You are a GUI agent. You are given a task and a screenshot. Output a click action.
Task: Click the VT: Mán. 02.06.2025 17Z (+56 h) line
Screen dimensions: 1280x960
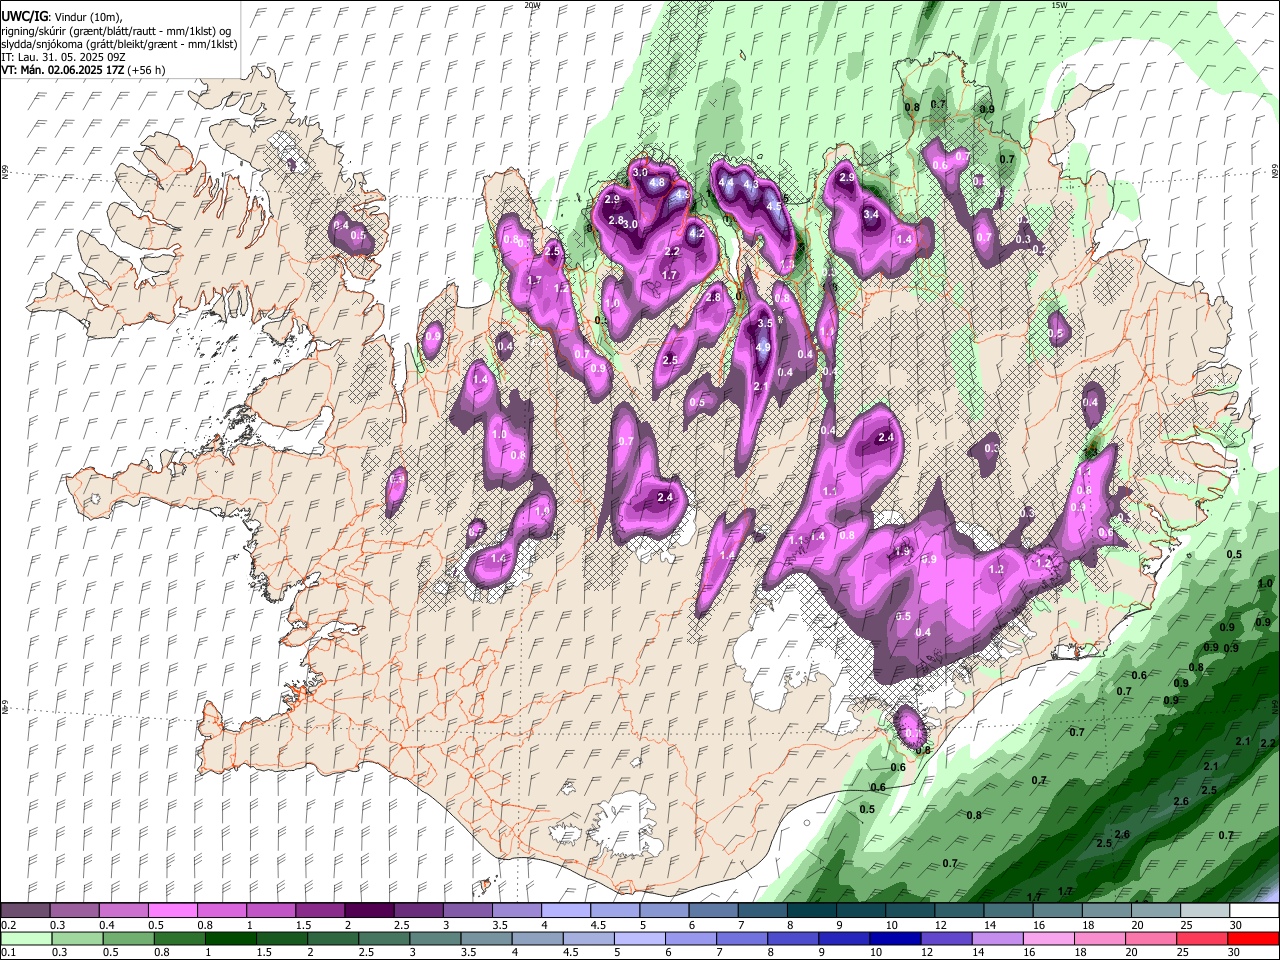84,70
